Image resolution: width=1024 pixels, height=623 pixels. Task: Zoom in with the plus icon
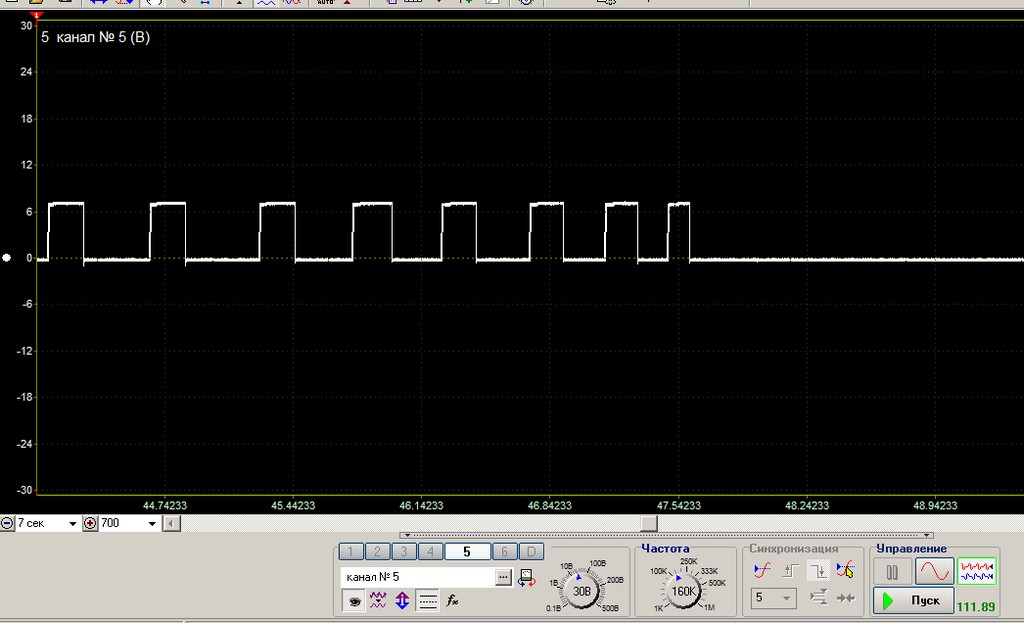[90, 523]
